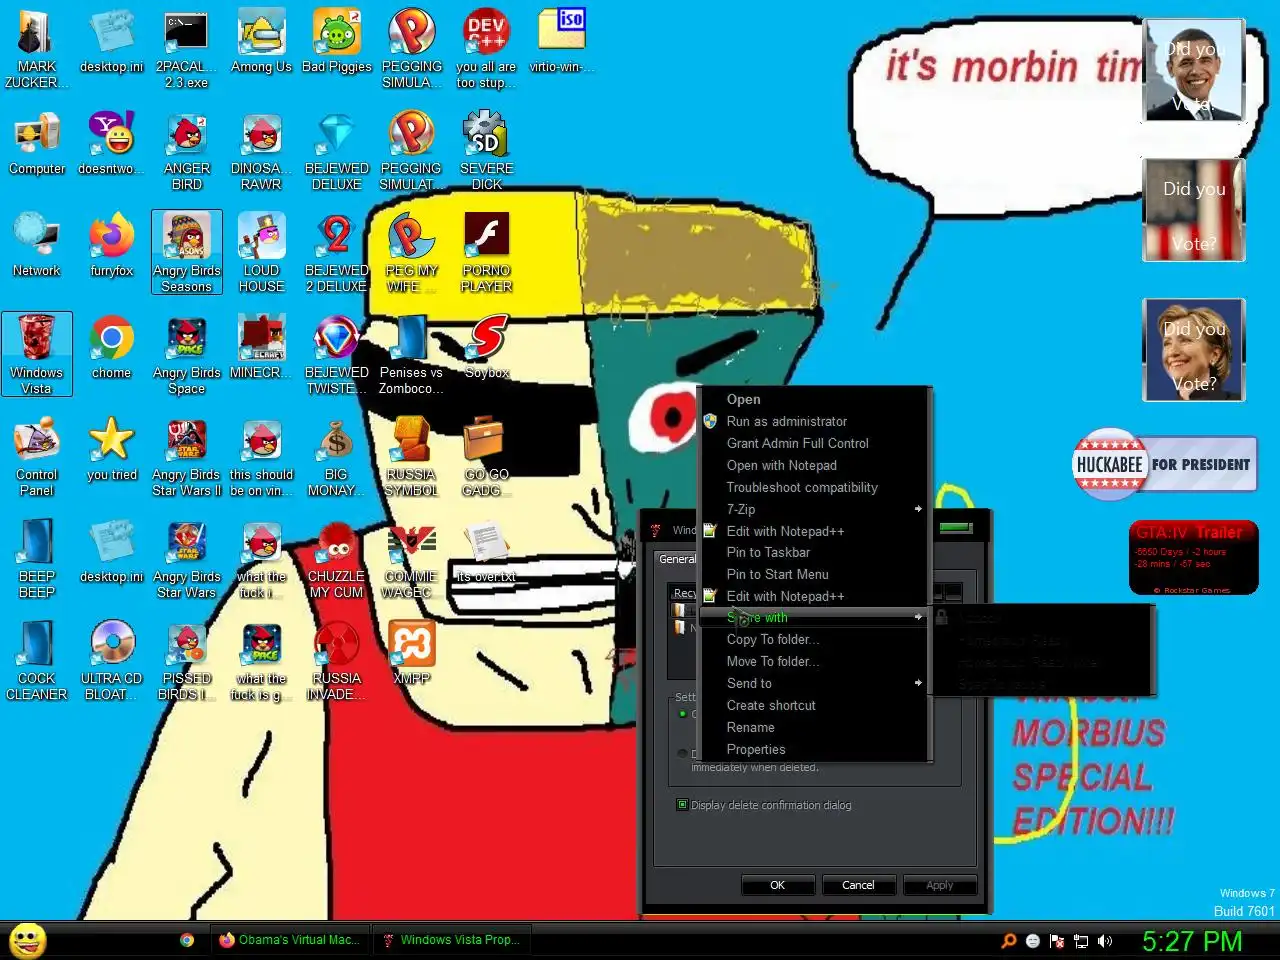
Task: Select the green-lit radio button in Settings
Action: click(683, 714)
